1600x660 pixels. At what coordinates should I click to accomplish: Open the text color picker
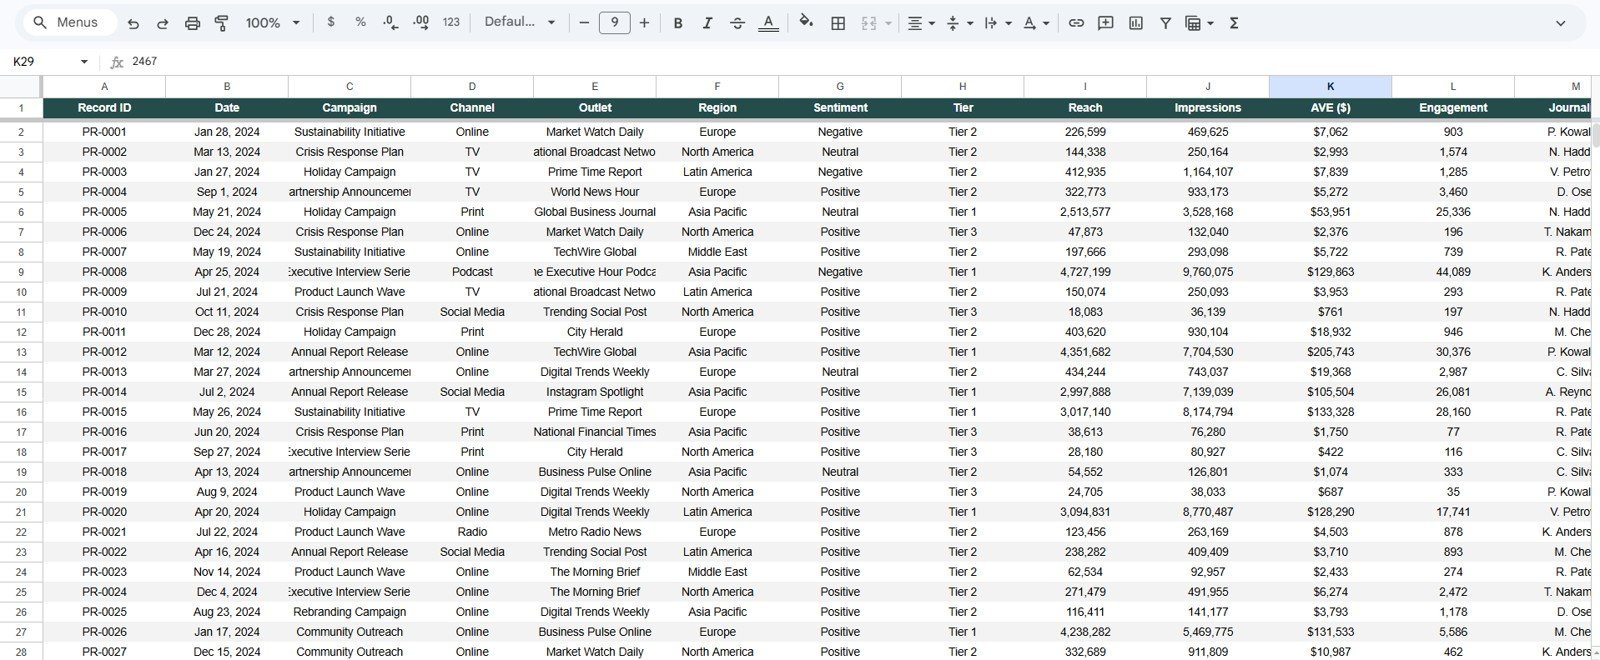[768, 23]
